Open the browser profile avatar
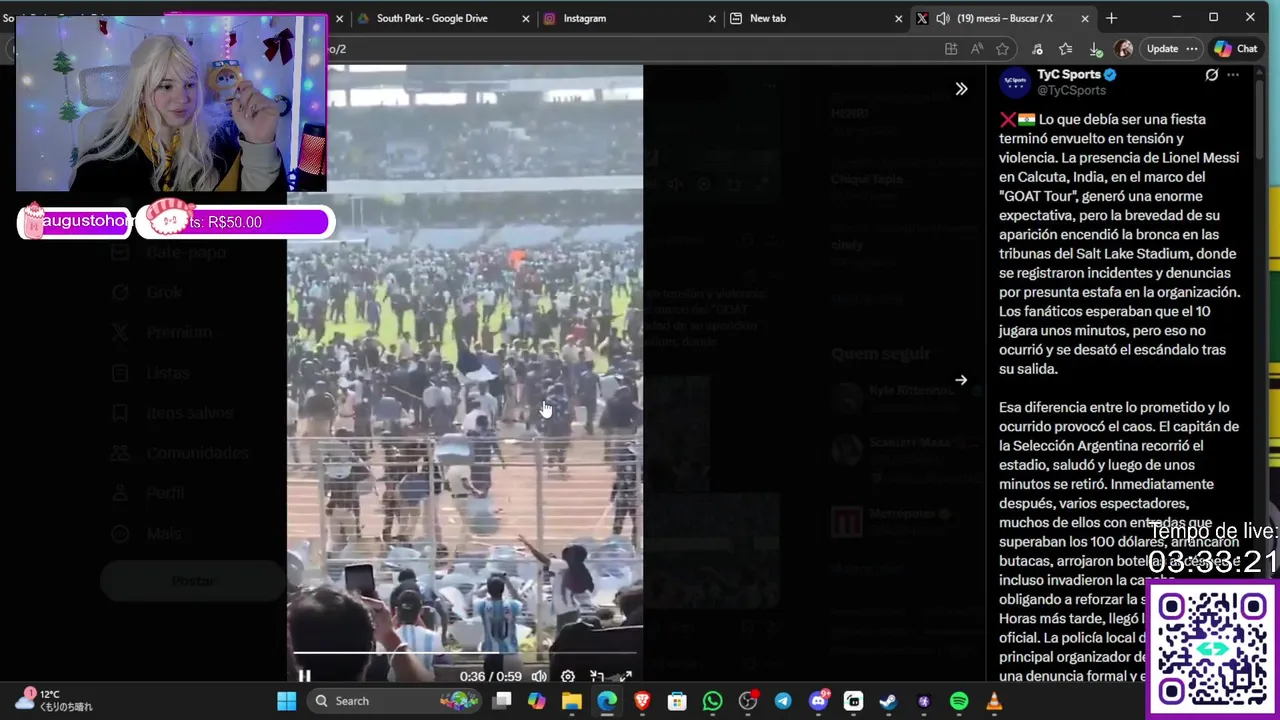 coord(1124,49)
